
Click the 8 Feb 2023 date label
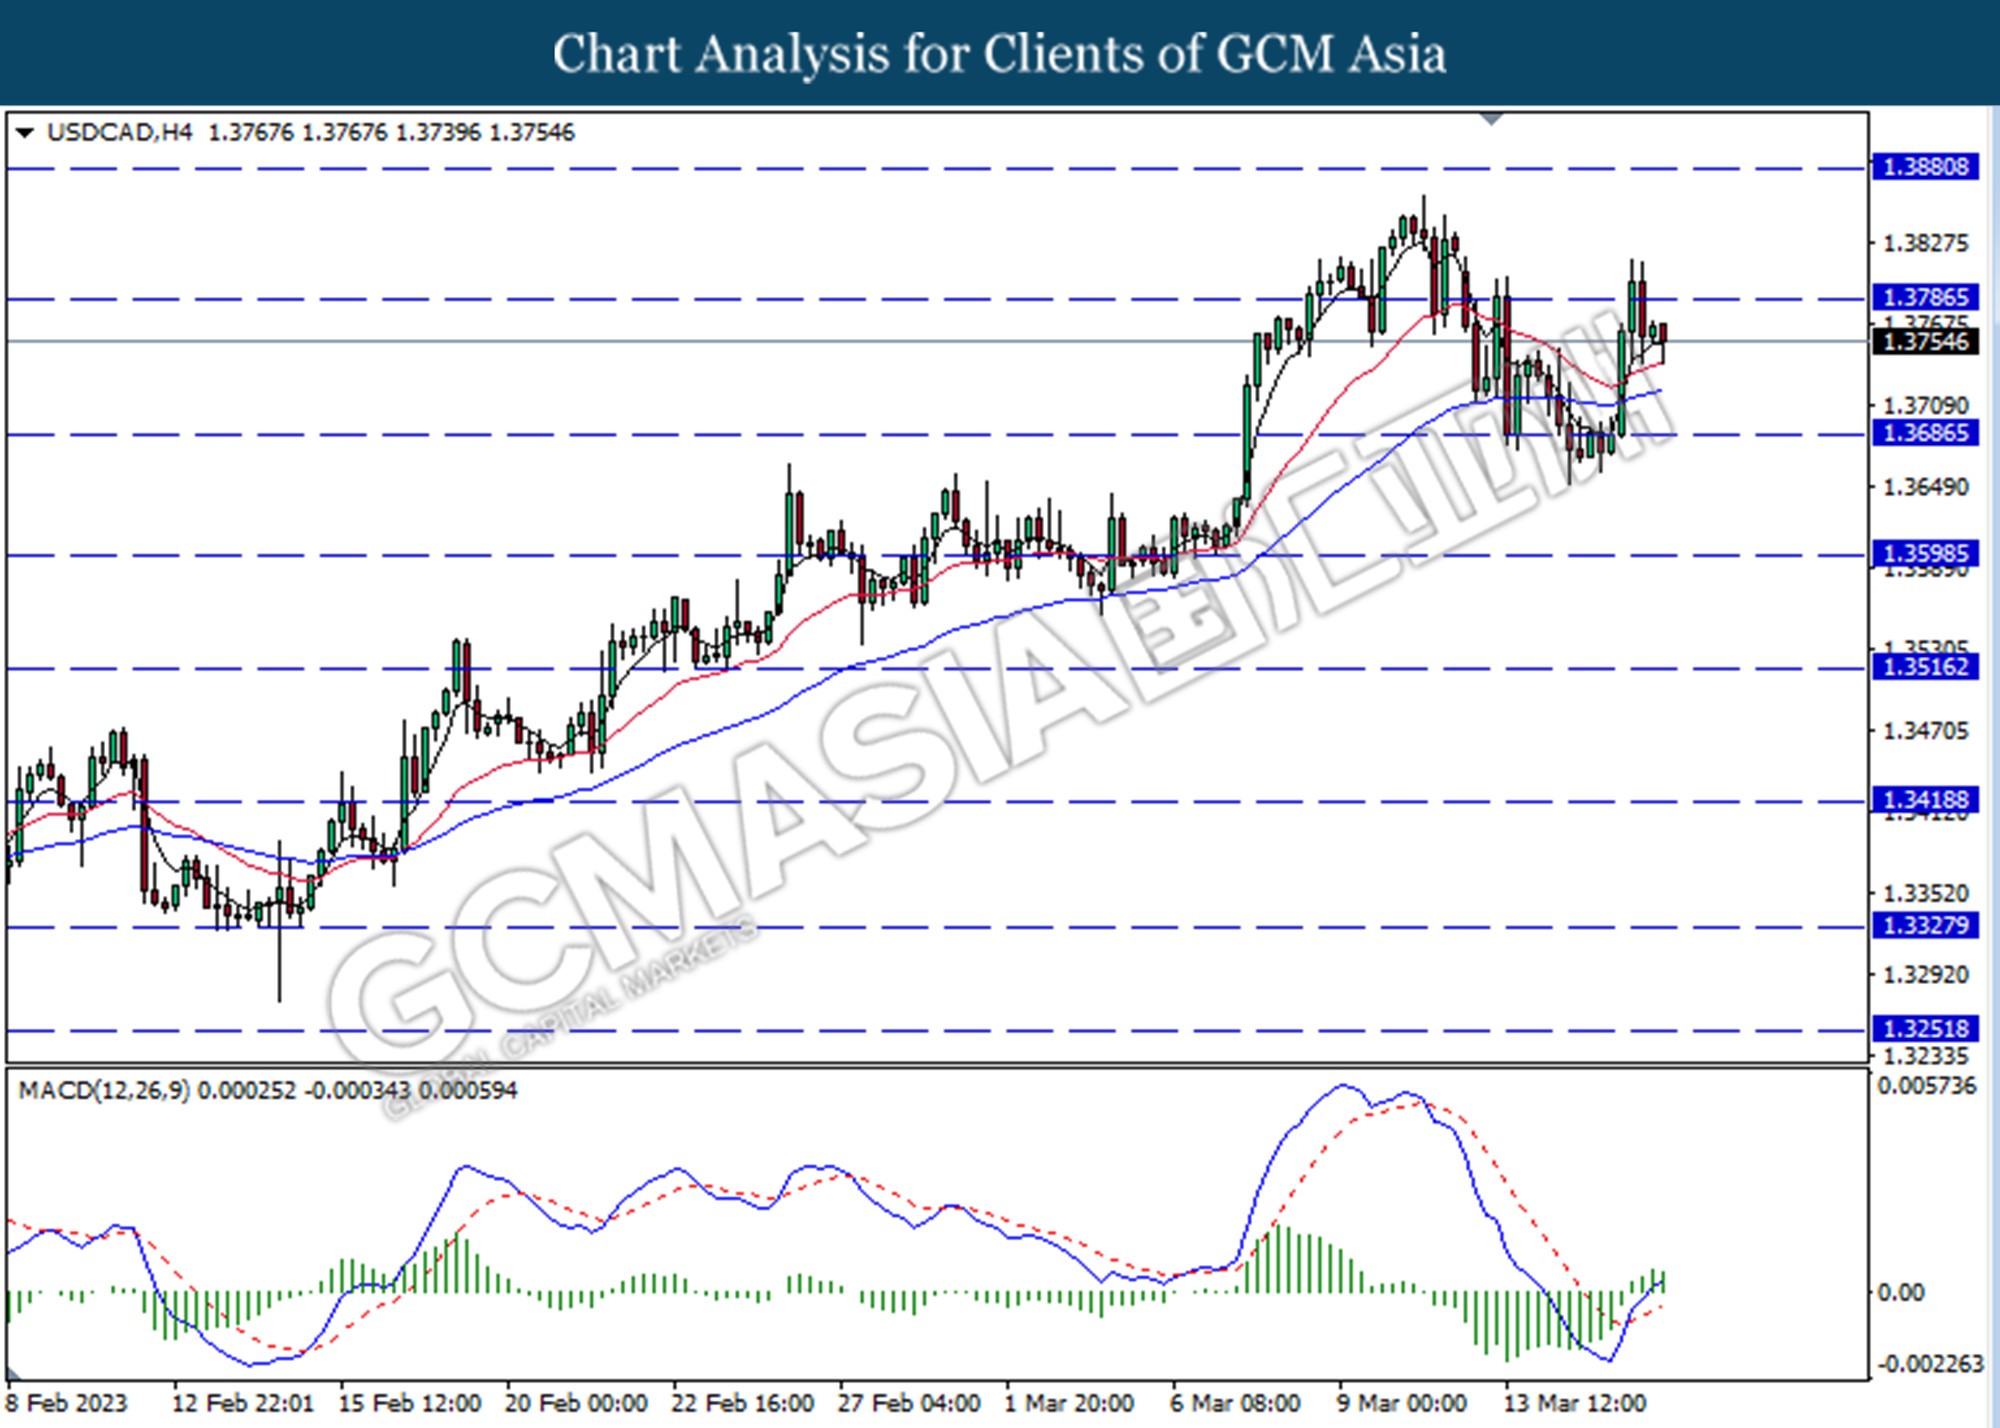click(x=67, y=1403)
